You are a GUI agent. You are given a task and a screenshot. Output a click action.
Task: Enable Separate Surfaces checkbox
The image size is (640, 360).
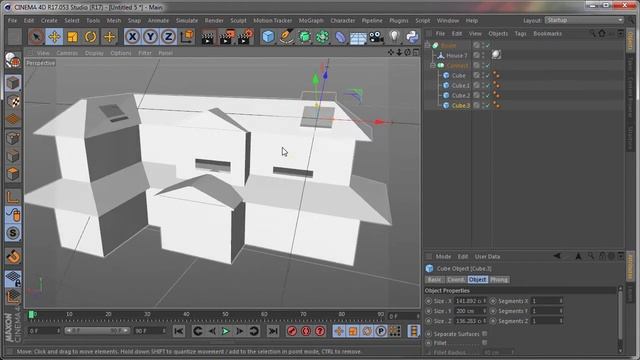pos(484,334)
